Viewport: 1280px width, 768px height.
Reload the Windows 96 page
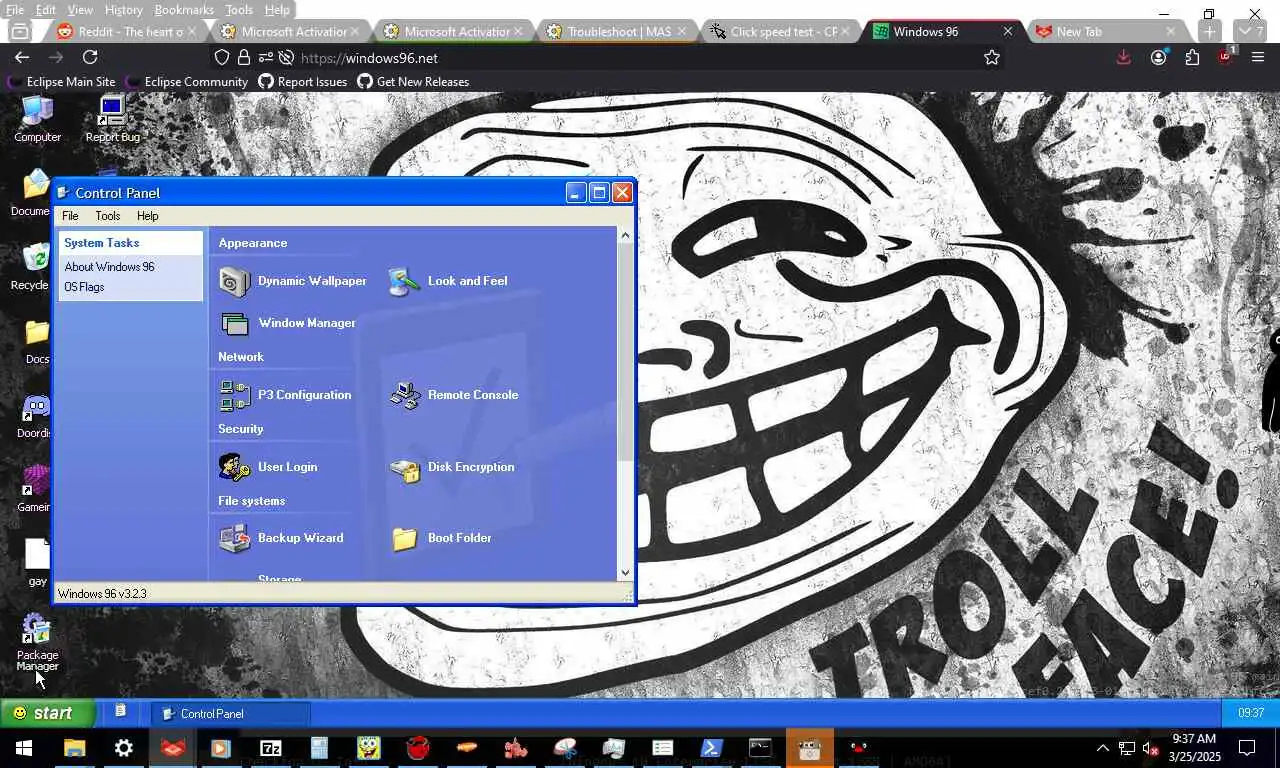90,57
